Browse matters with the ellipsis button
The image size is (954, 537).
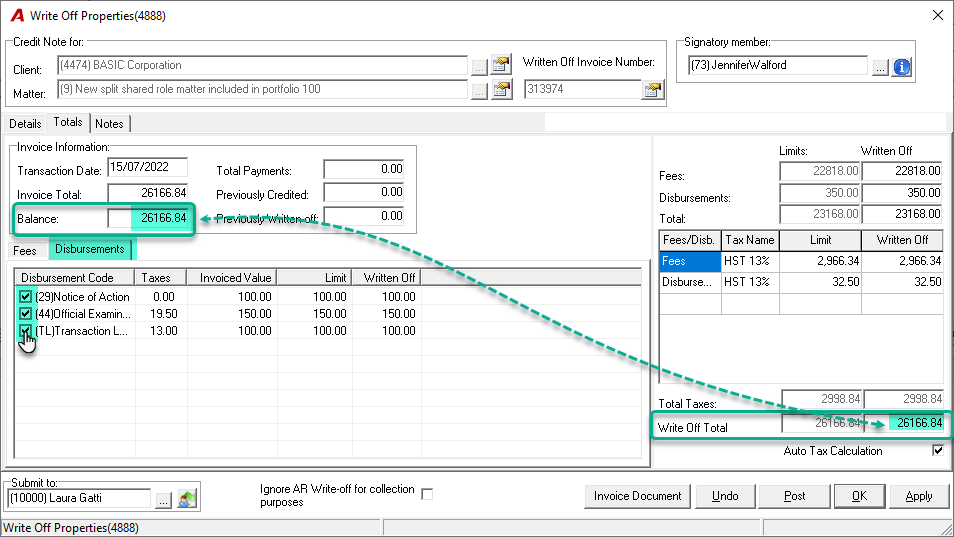[479, 91]
